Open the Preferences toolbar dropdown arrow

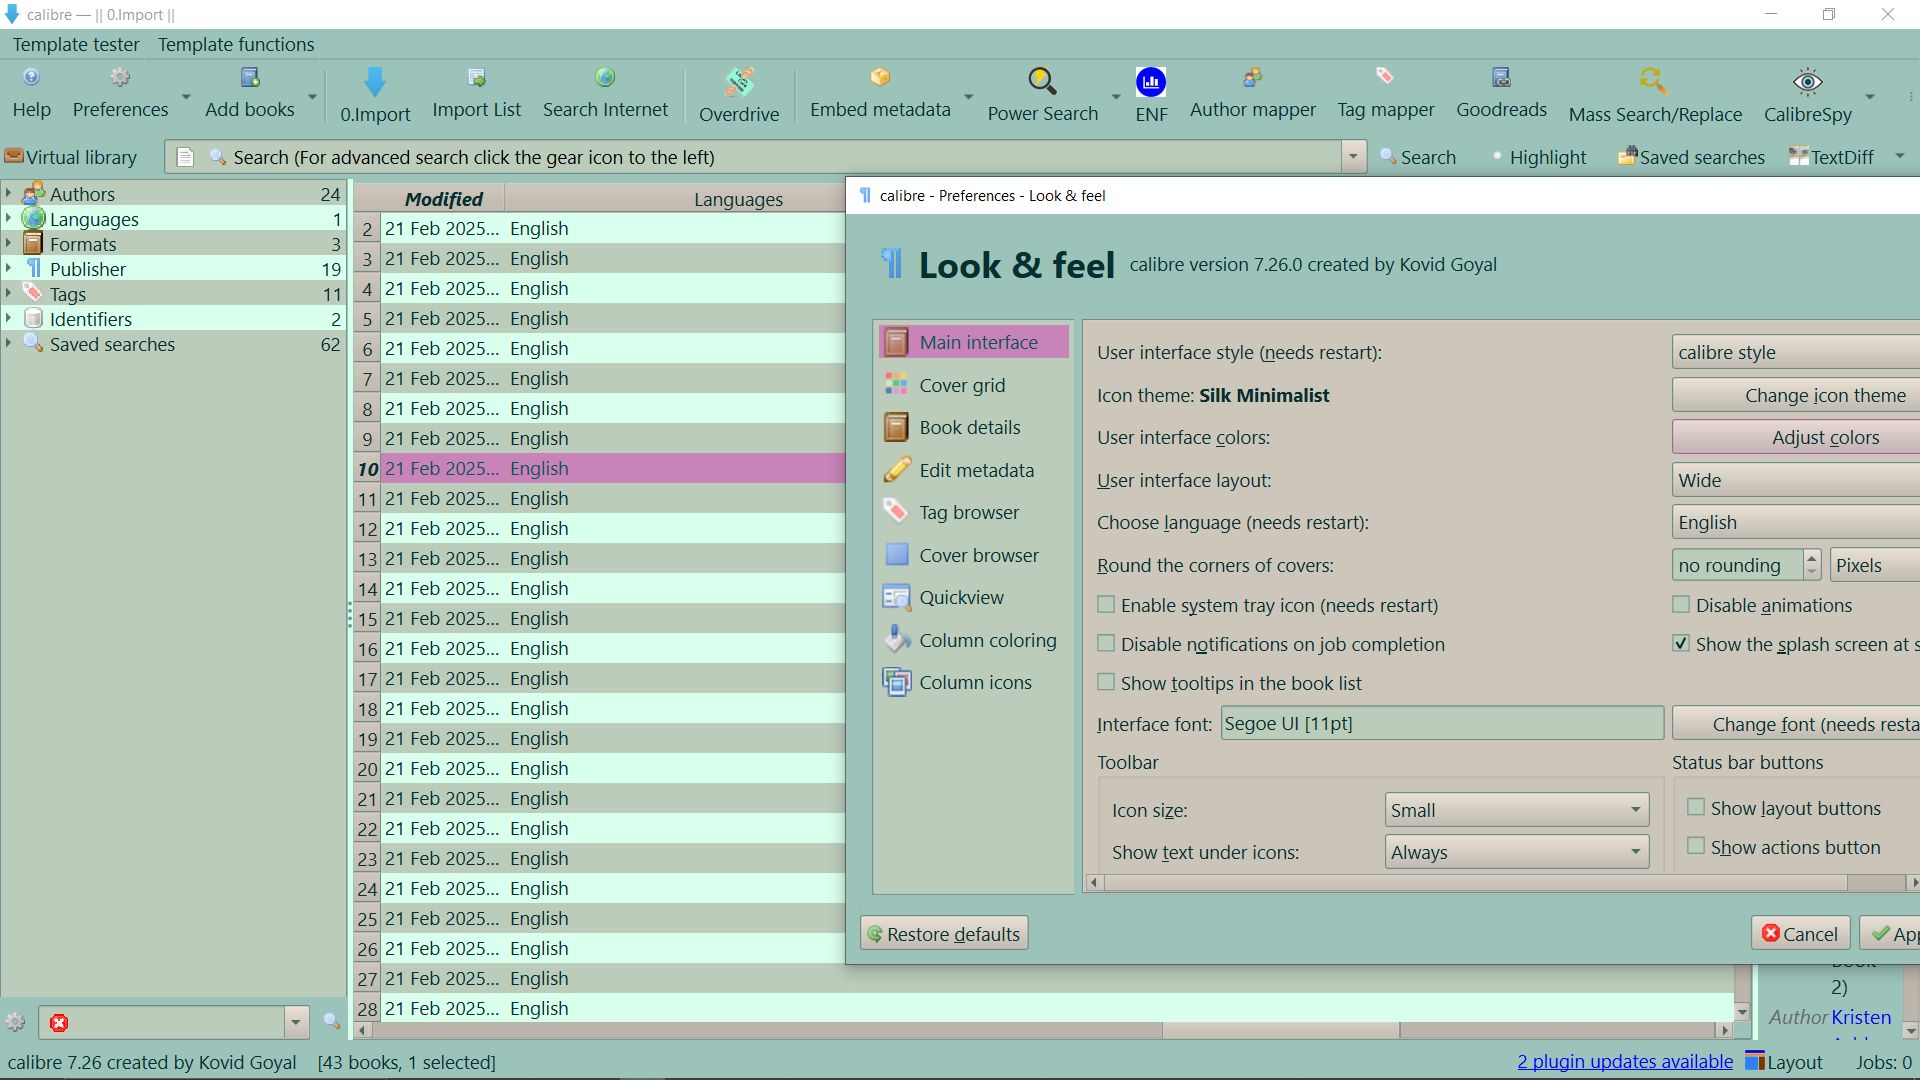point(186,96)
